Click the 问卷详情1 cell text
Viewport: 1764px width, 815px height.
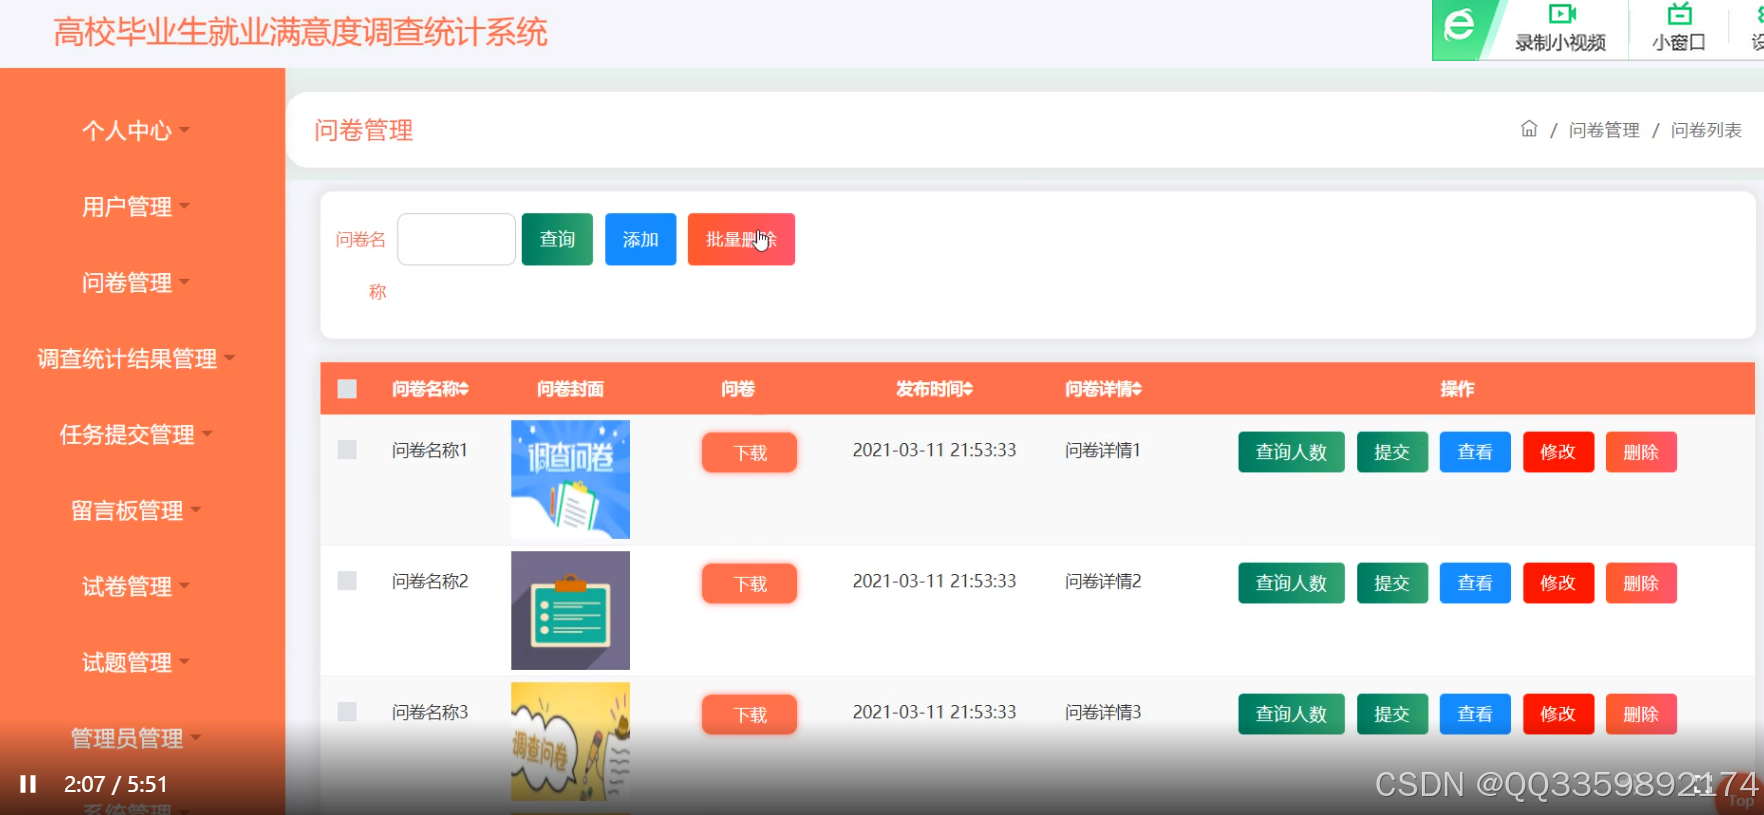click(x=1103, y=450)
